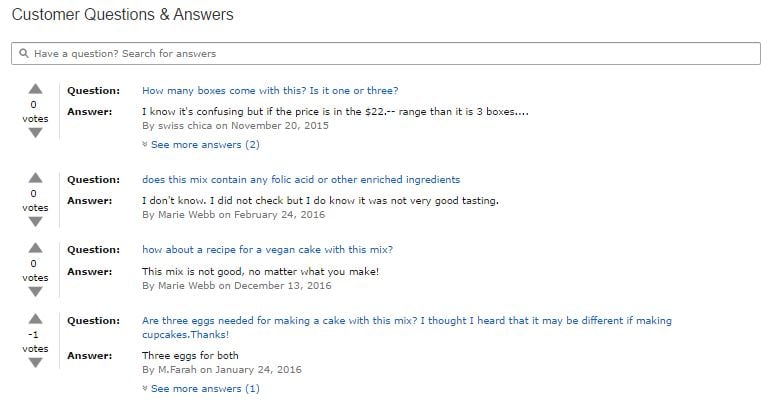Downvote the vegan cake recipe question
This screenshot has width=769, height=411.
pos(35,292)
